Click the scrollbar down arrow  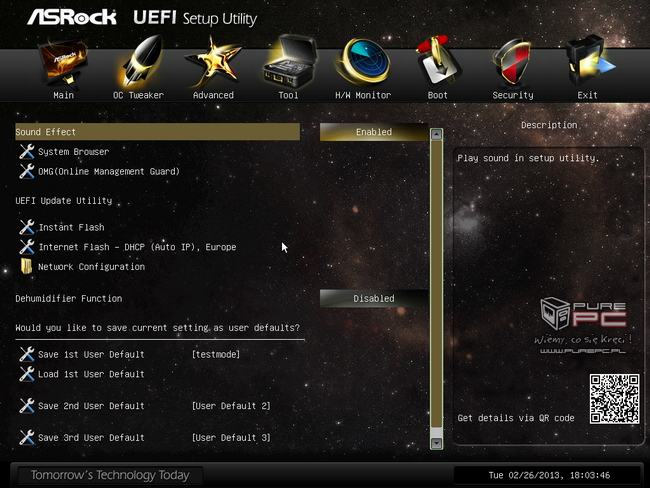point(437,443)
